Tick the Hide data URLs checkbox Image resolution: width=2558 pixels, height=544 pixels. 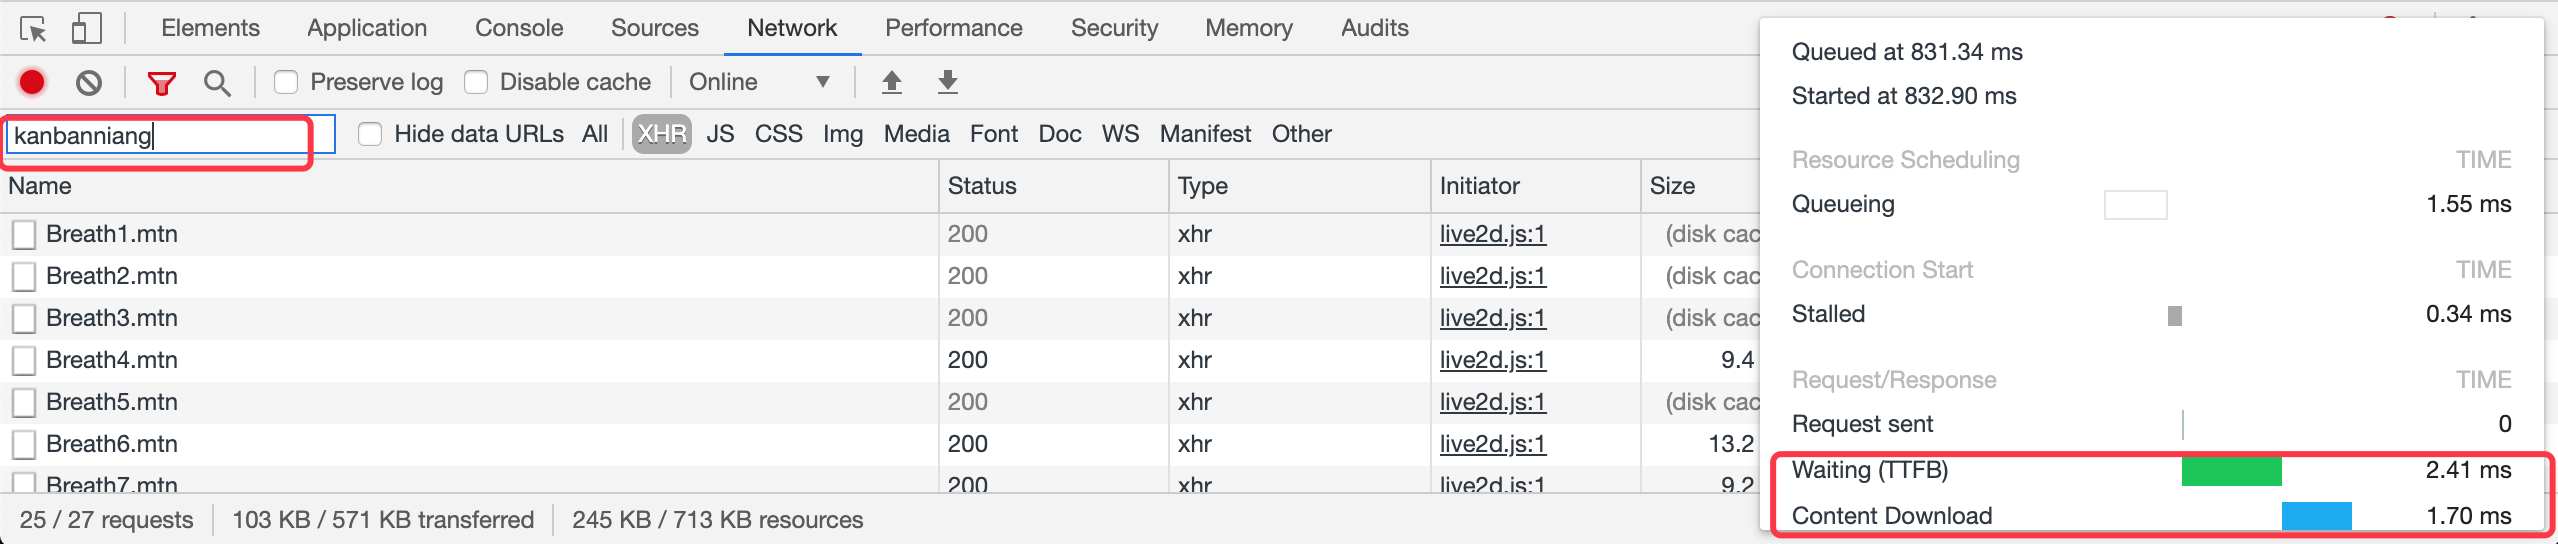click(x=371, y=134)
